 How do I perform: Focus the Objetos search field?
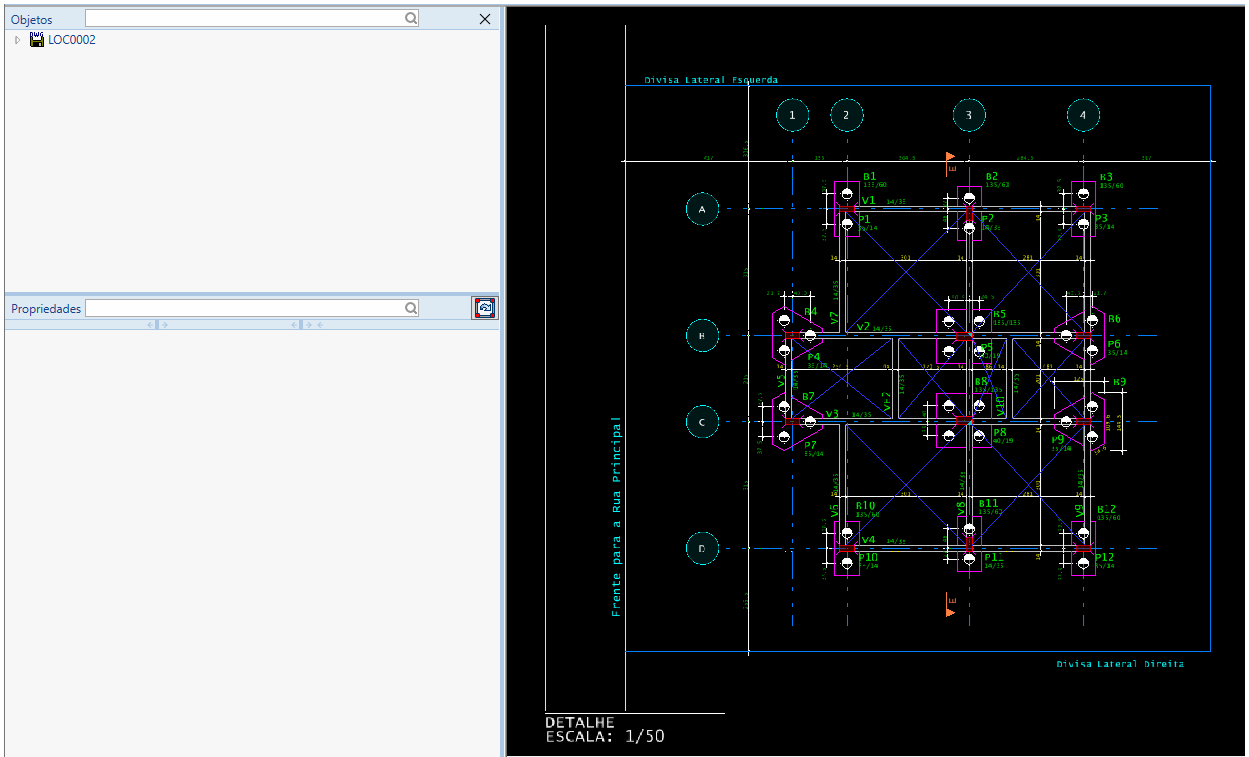point(244,18)
